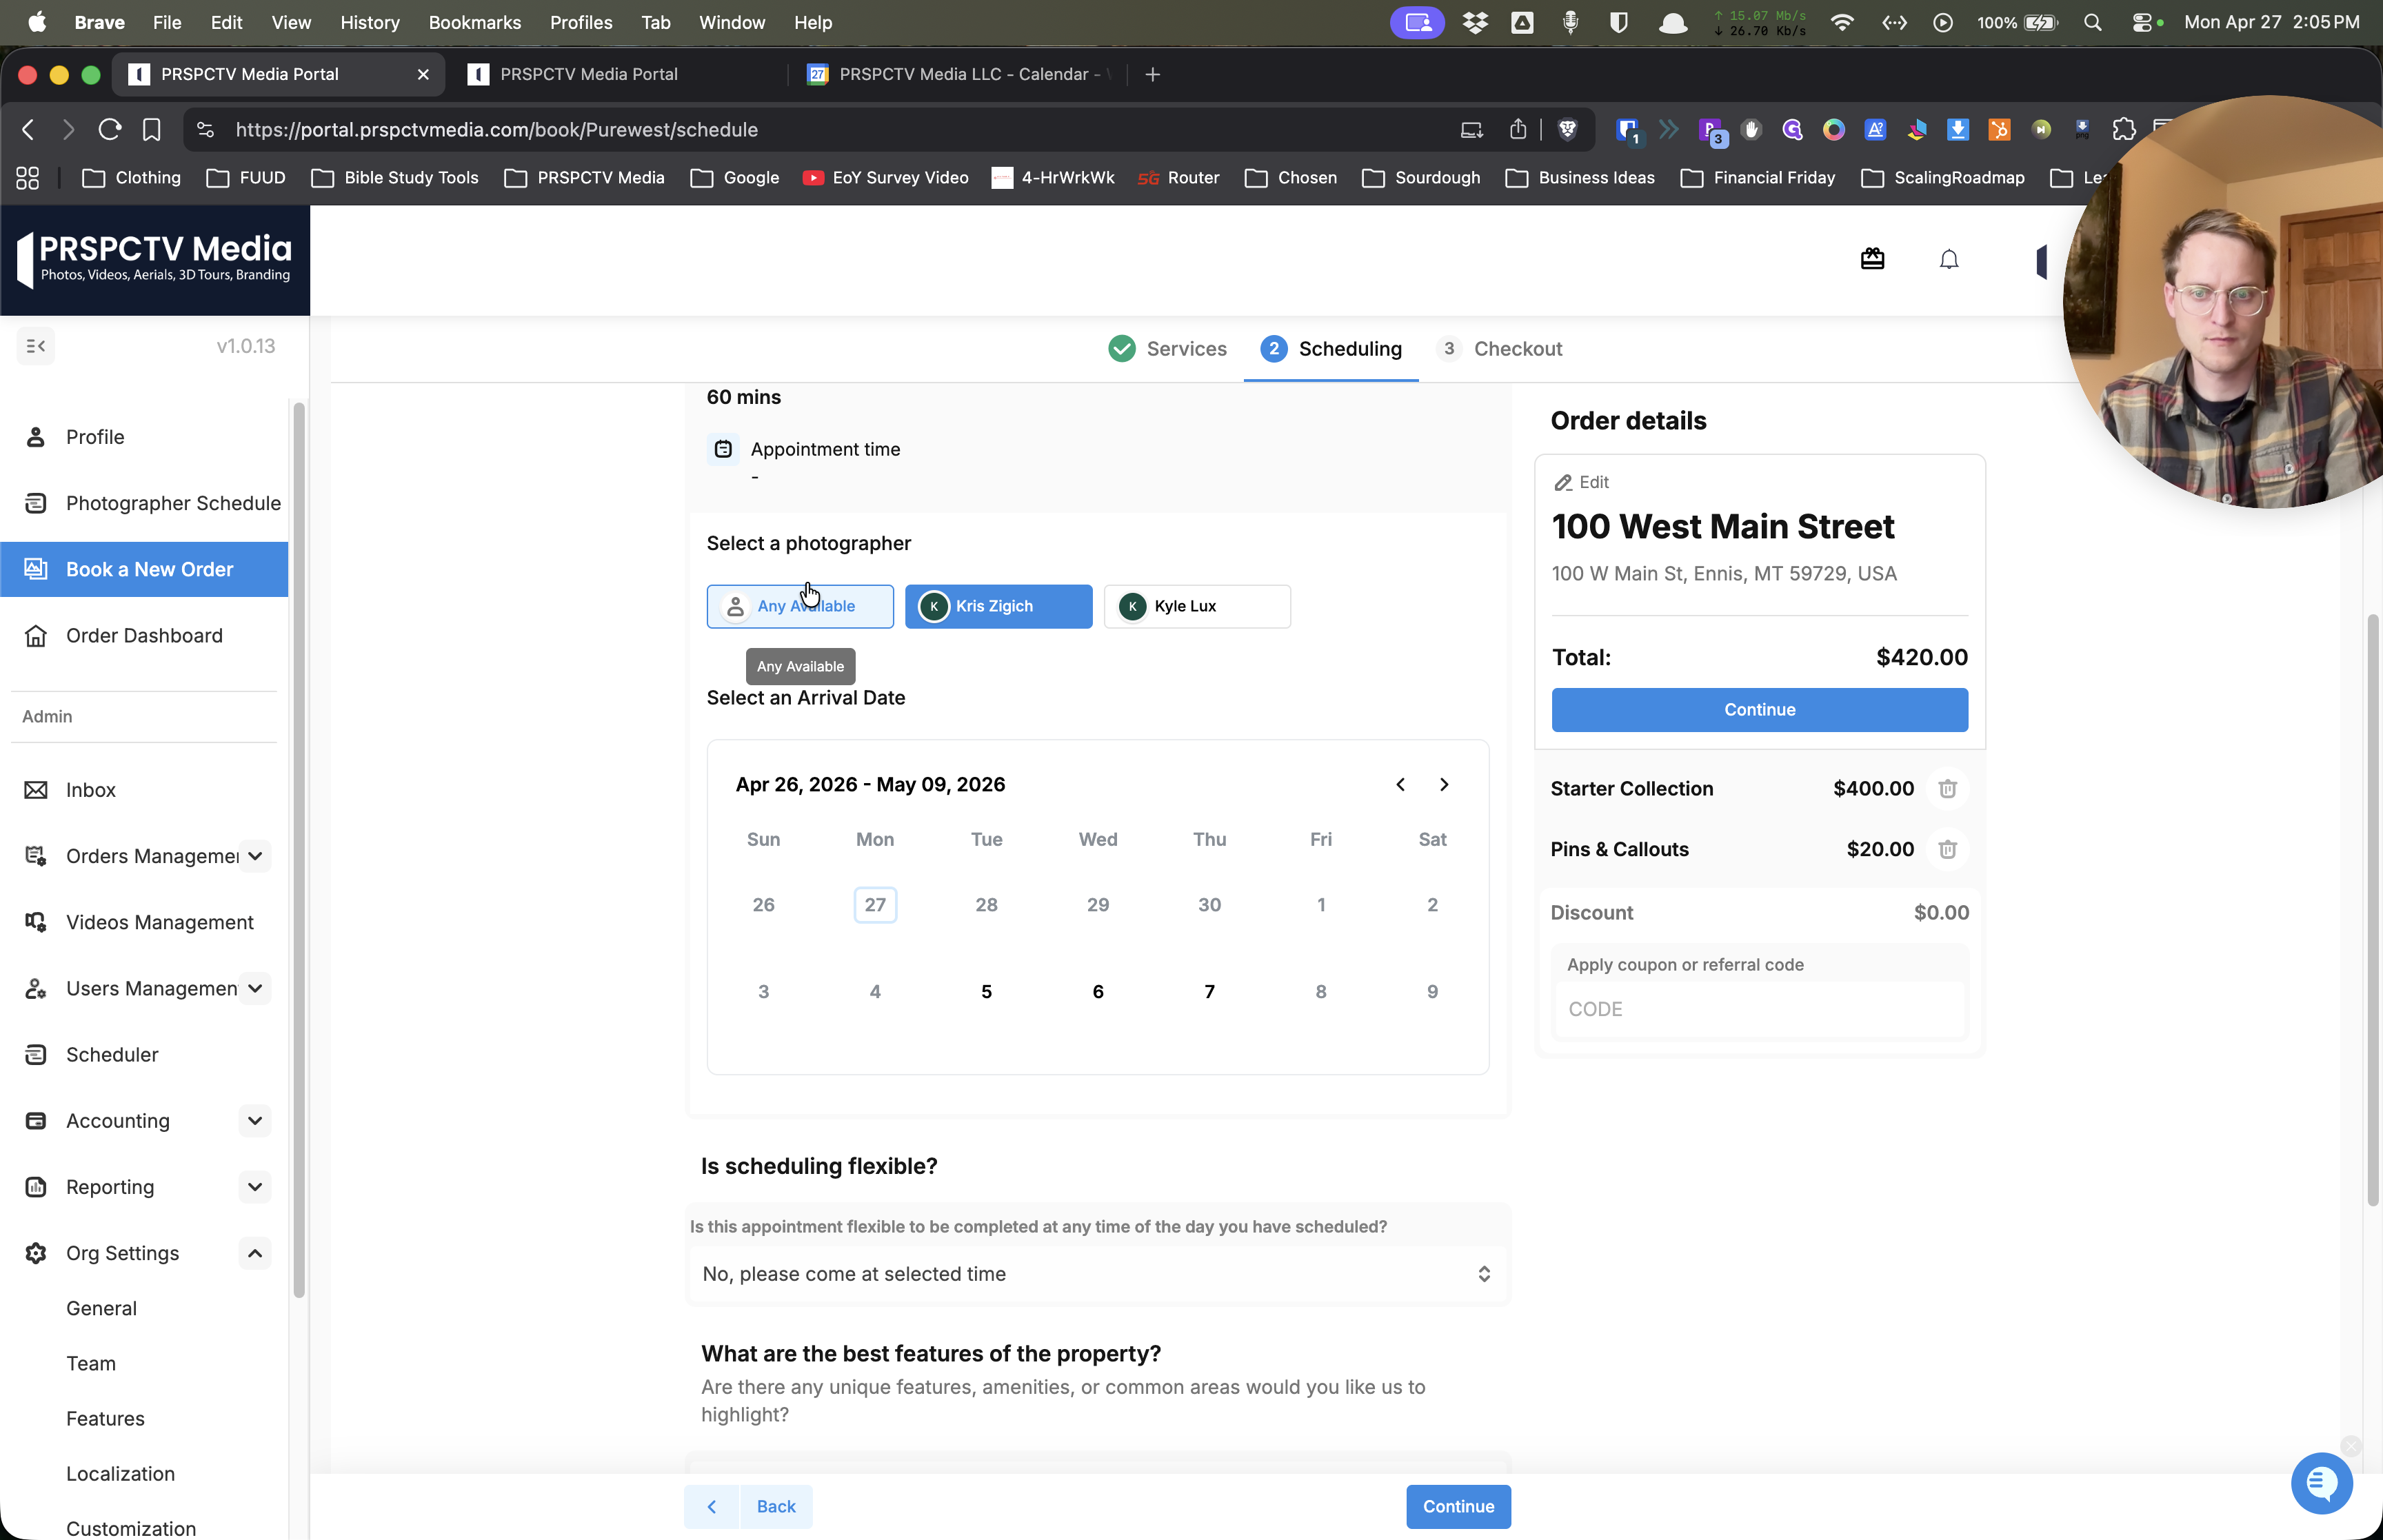Collapse the sidebar with the toggle icon
This screenshot has height=1540, width=2383.
[x=36, y=346]
